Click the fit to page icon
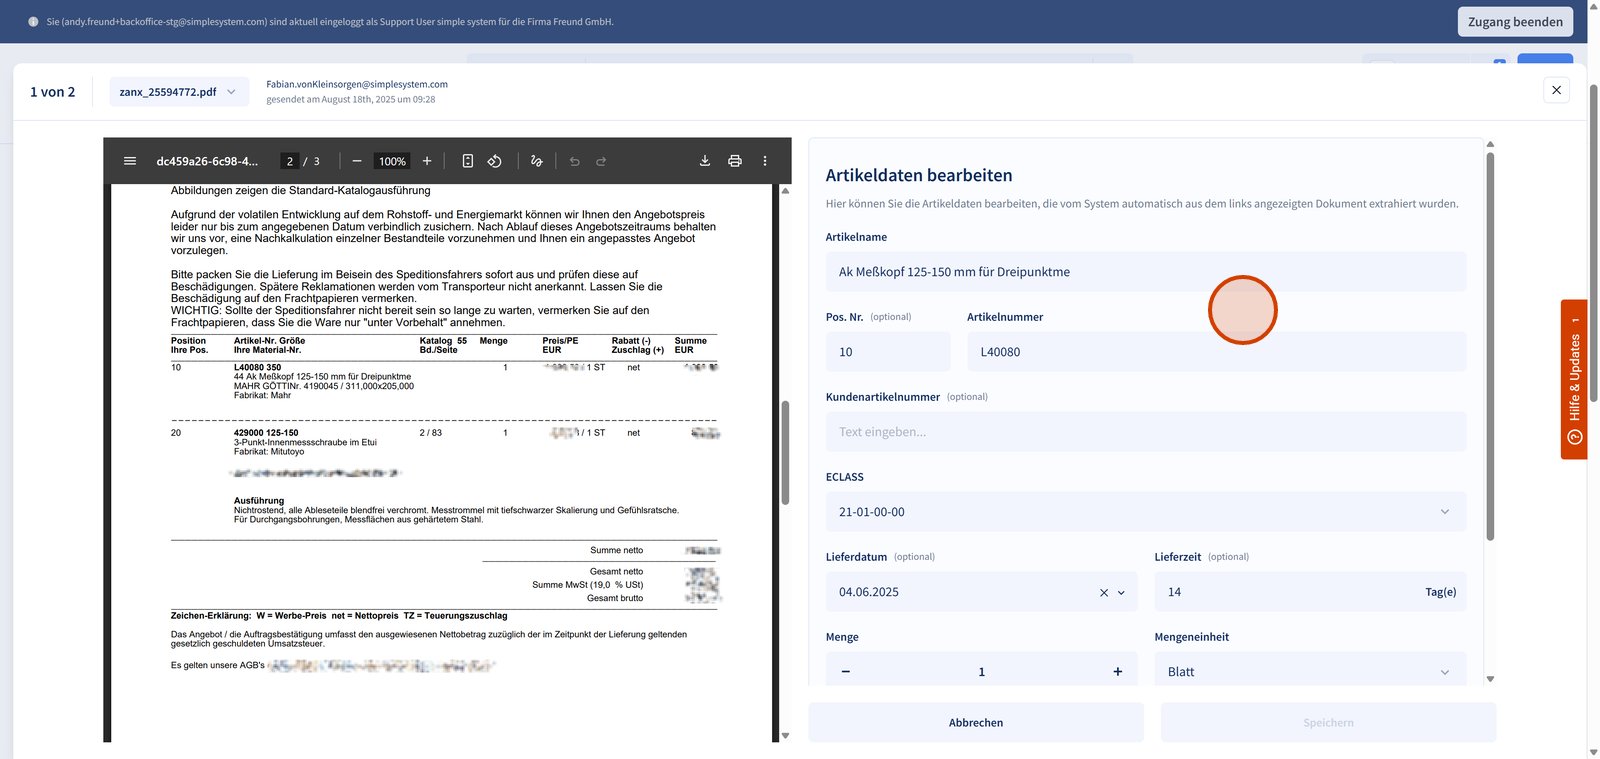The height and width of the screenshot is (759, 1600). tap(468, 161)
